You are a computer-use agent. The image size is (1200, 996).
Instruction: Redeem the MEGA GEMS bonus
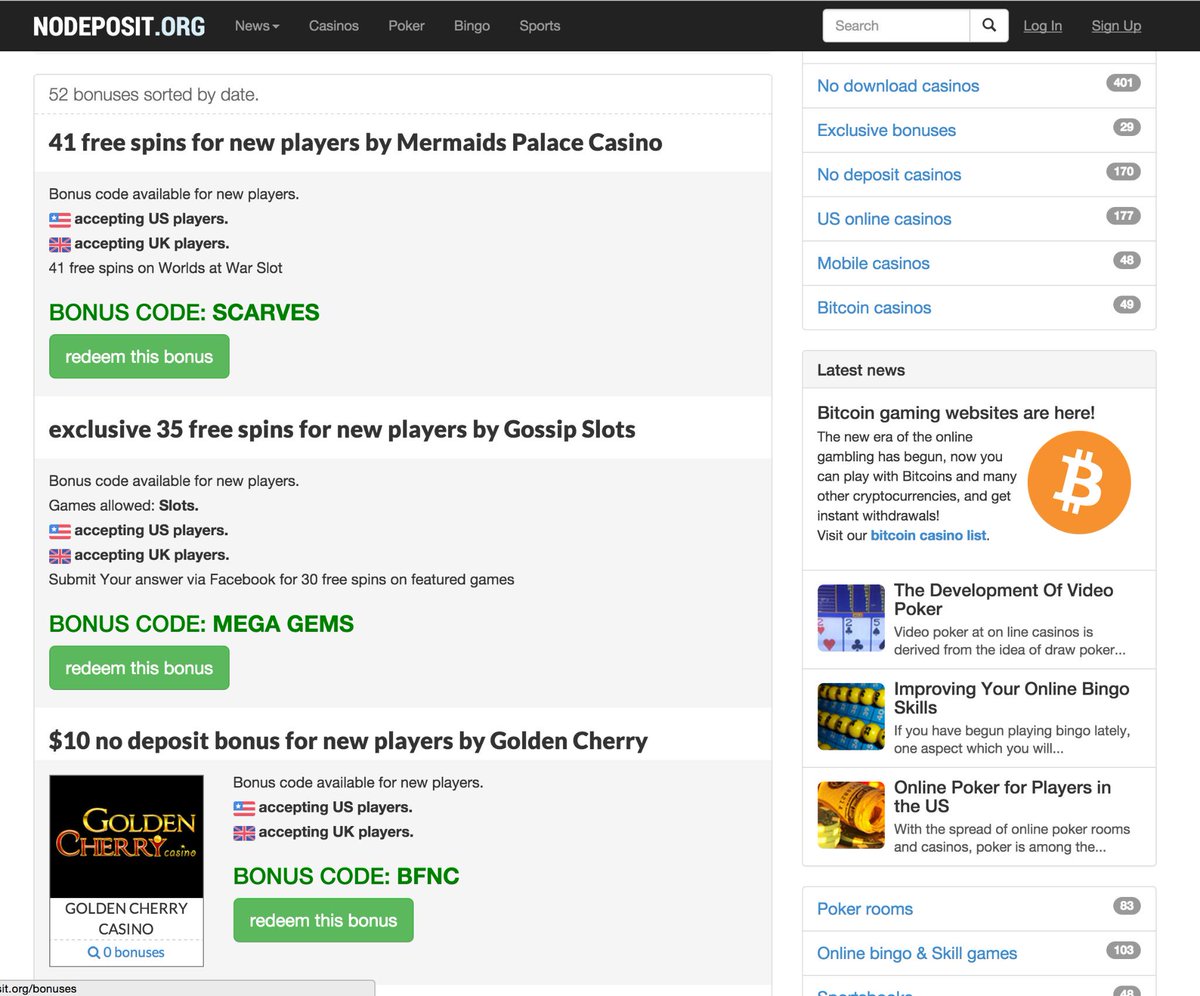[139, 668]
